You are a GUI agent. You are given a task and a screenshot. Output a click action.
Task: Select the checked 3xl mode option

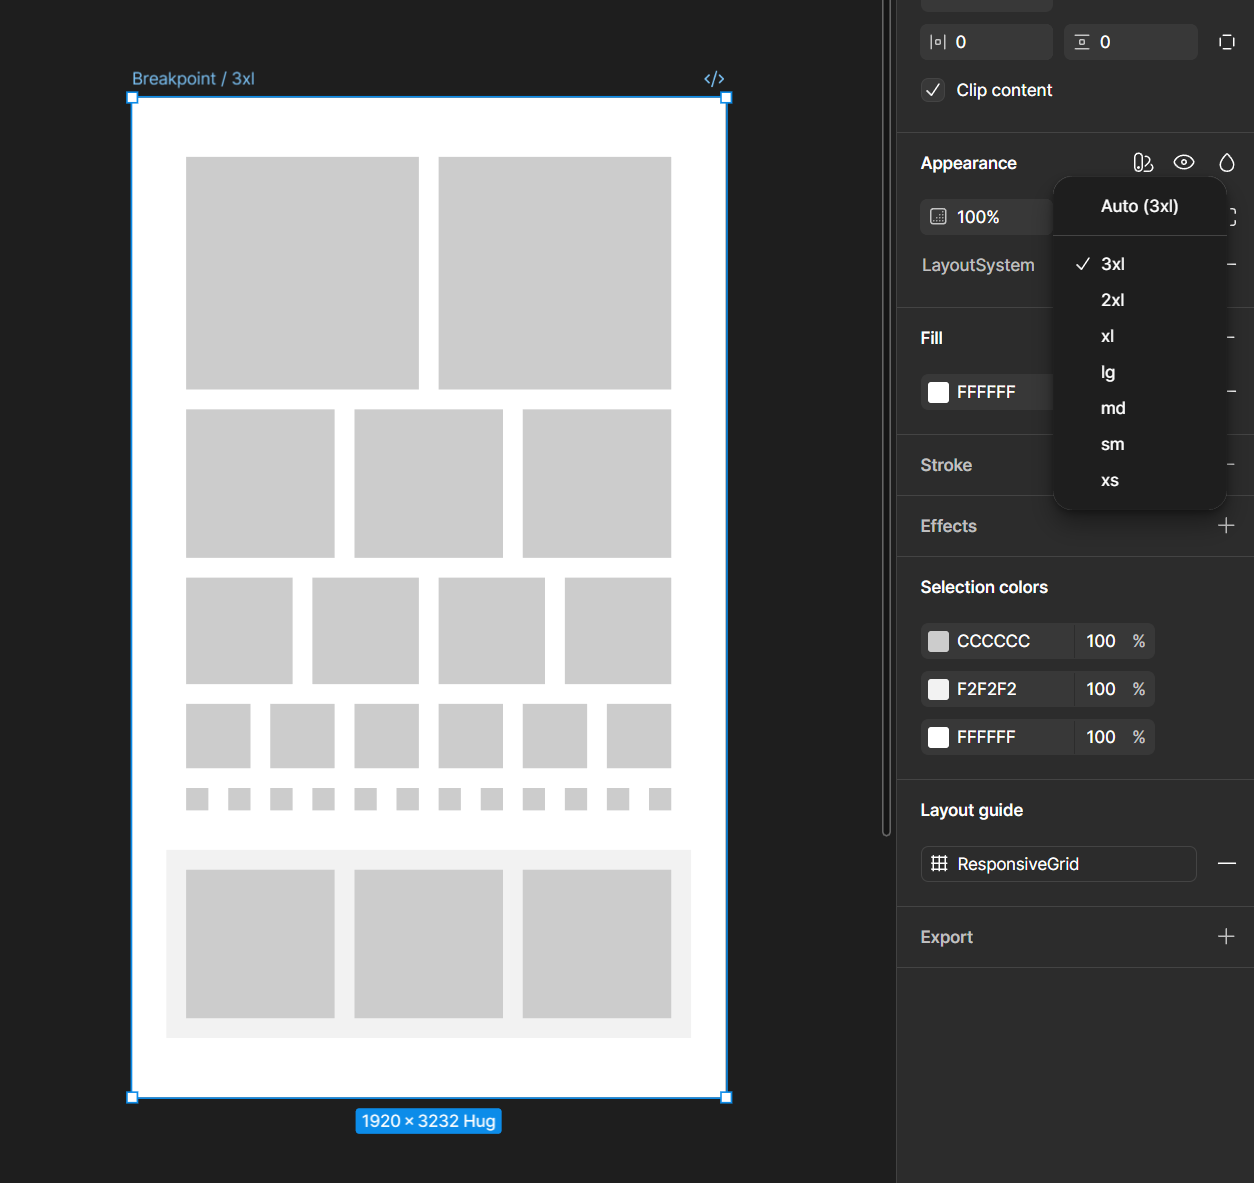click(1112, 264)
